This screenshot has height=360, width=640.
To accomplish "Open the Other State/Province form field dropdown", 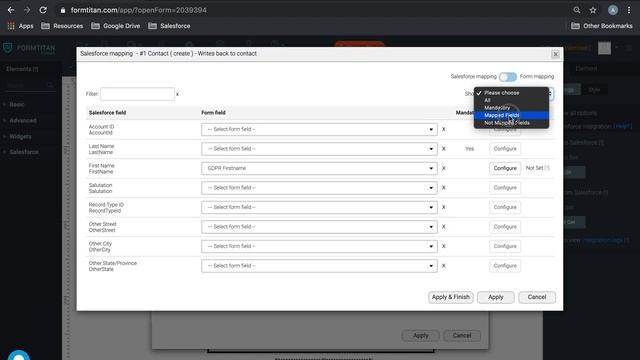I will (319, 266).
